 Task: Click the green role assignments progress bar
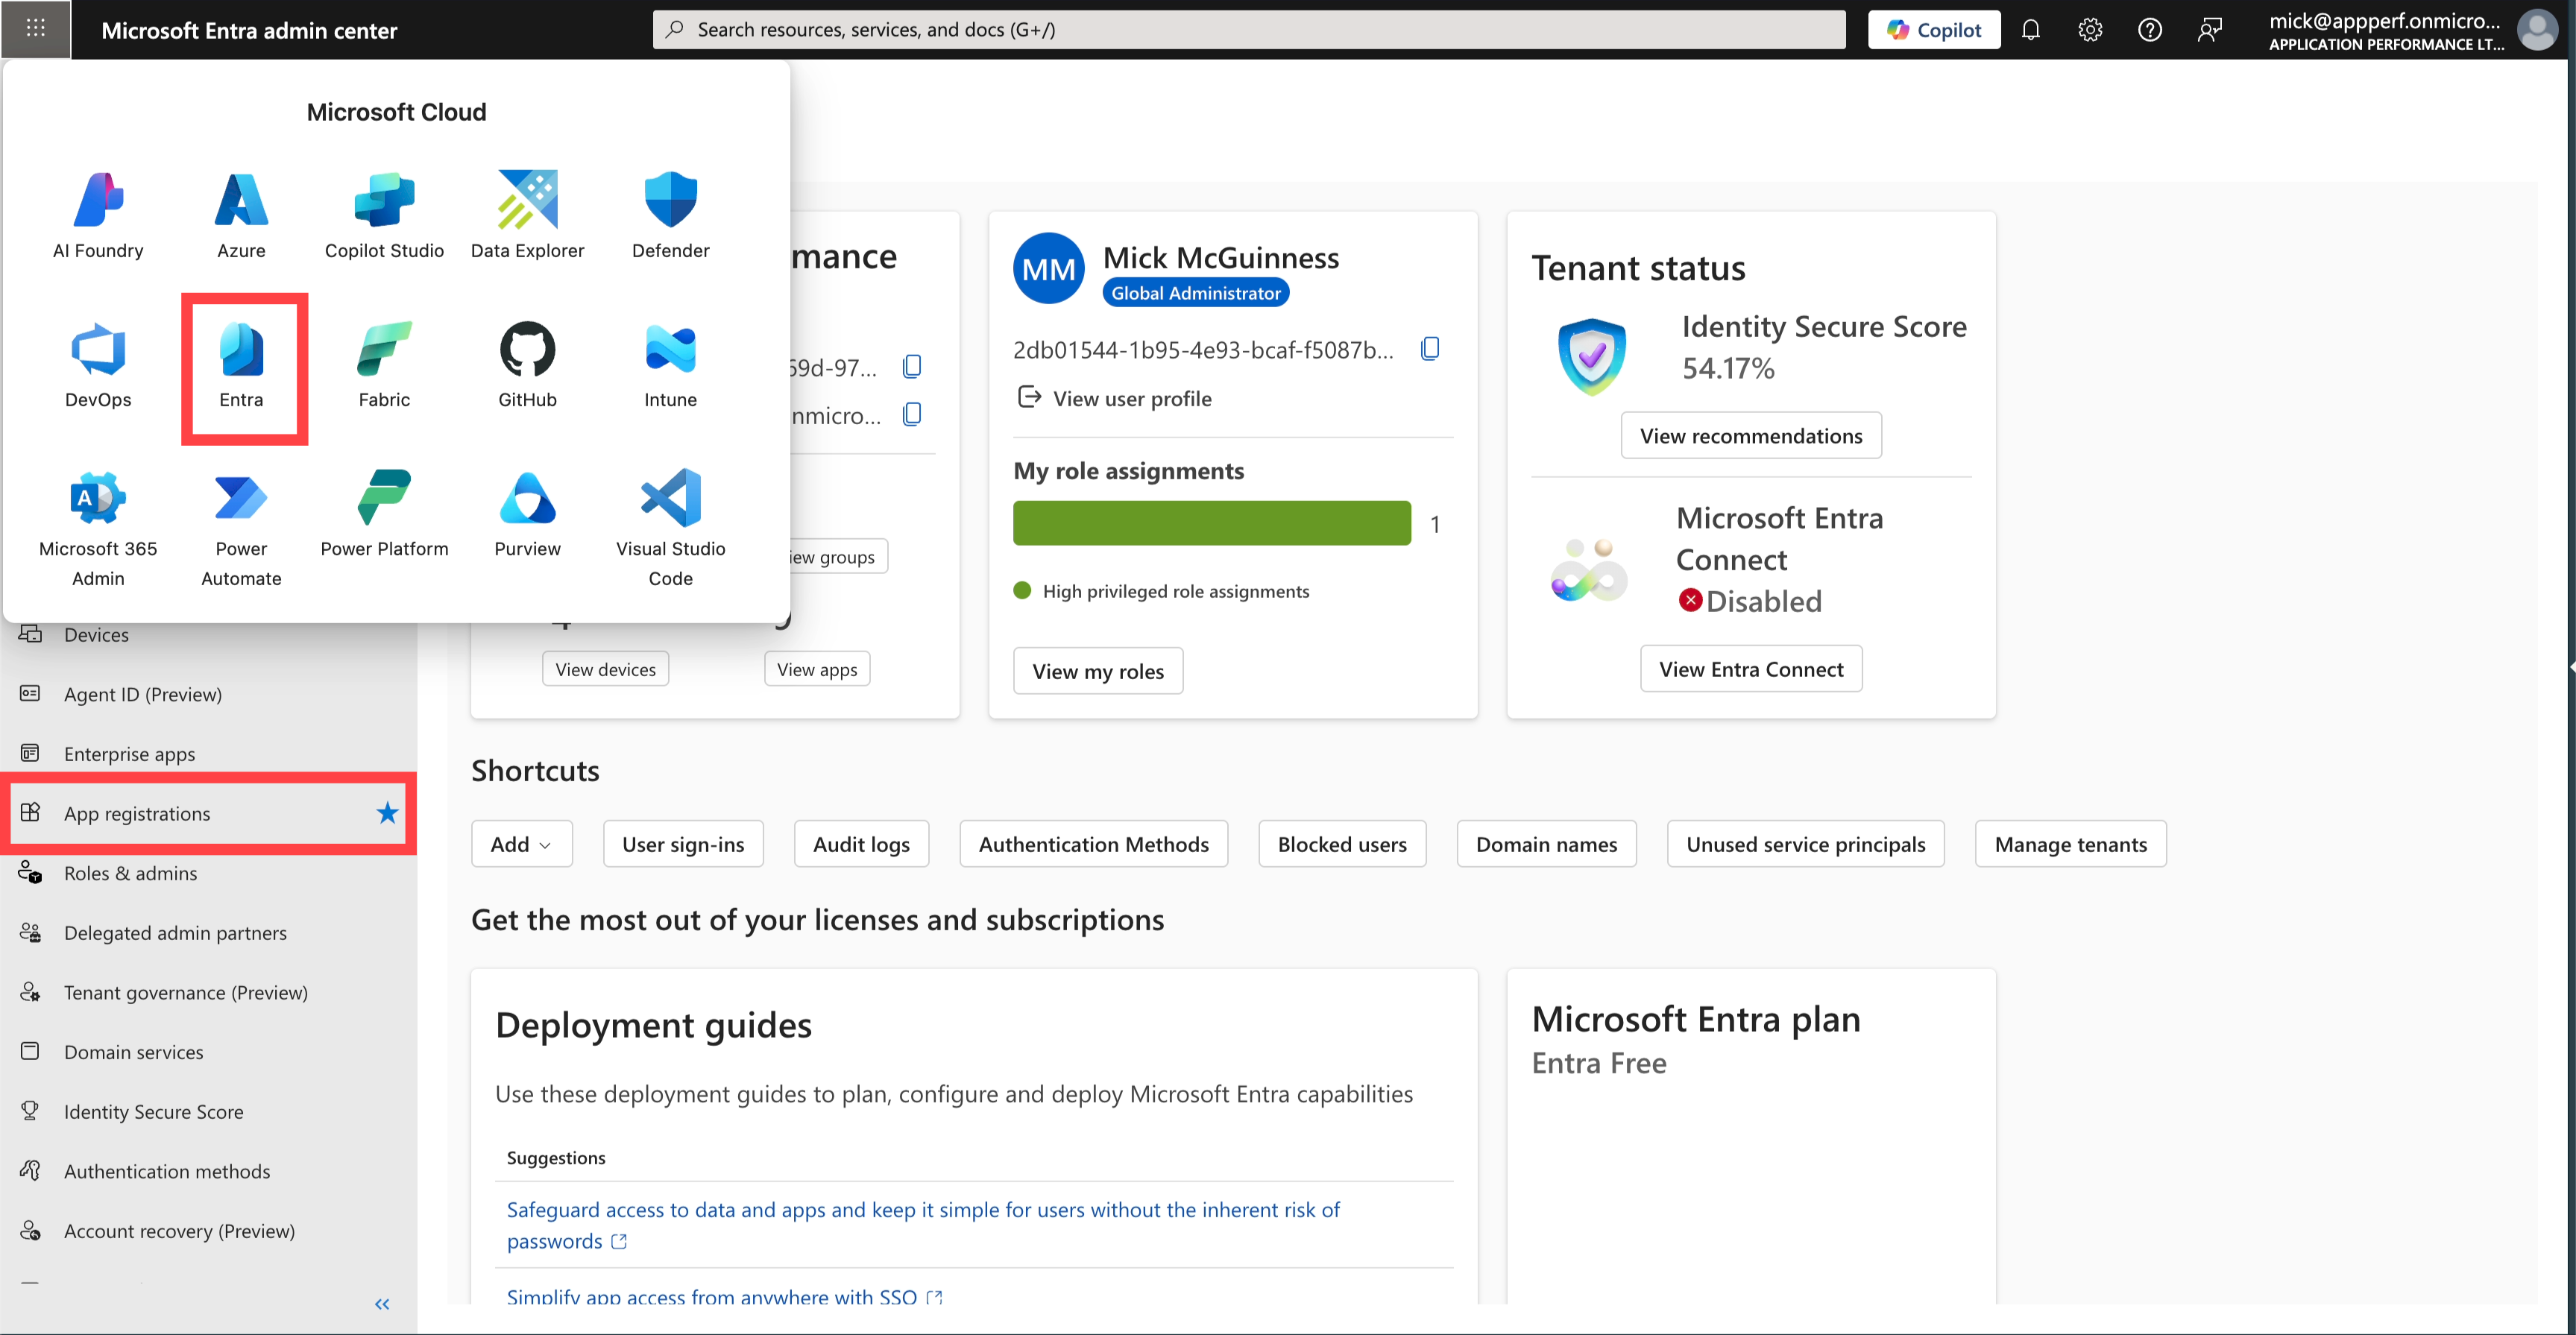(1211, 522)
